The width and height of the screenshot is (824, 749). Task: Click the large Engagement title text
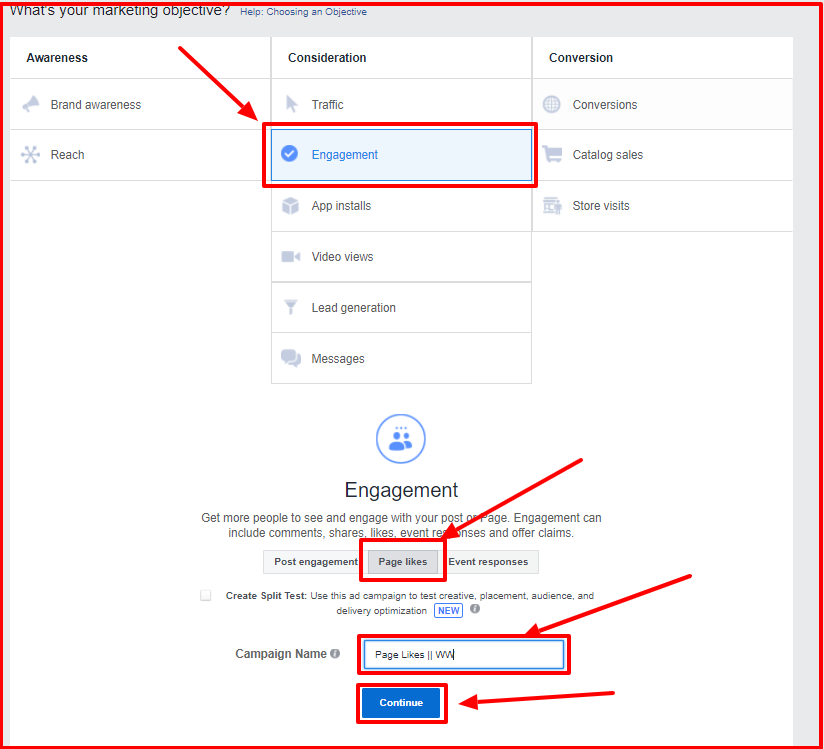pyautogui.click(x=401, y=489)
